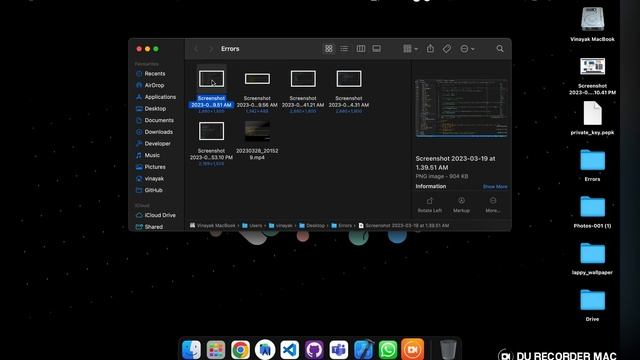Click vinayak in the path bar
The image size is (640, 360).
point(281,225)
